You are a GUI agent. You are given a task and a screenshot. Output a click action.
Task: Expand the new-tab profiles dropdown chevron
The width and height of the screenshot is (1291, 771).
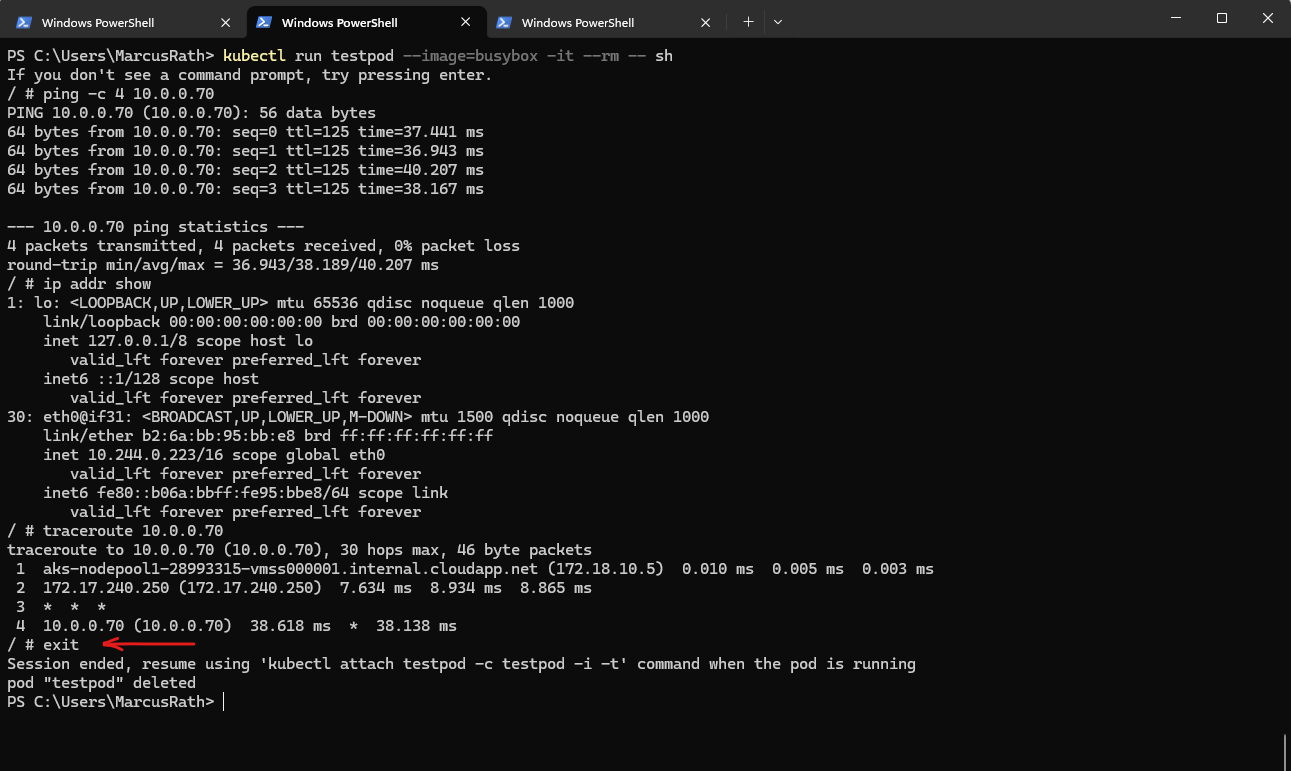click(778, 21)
